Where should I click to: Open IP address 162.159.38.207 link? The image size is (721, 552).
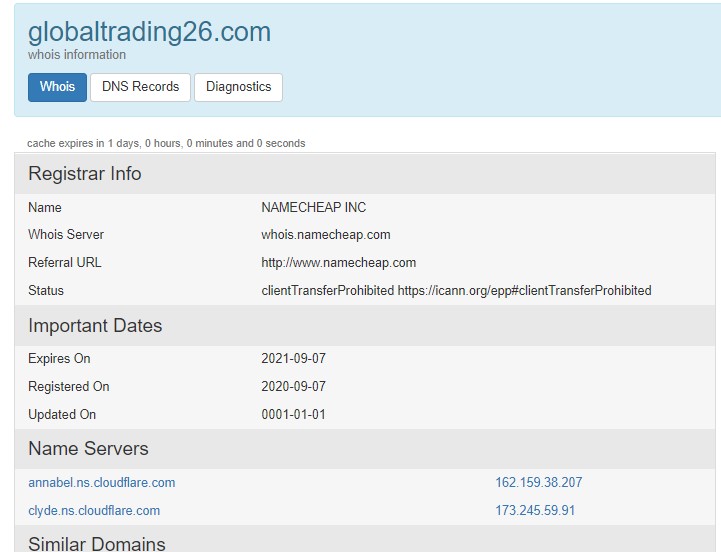[x=538, y=483]
